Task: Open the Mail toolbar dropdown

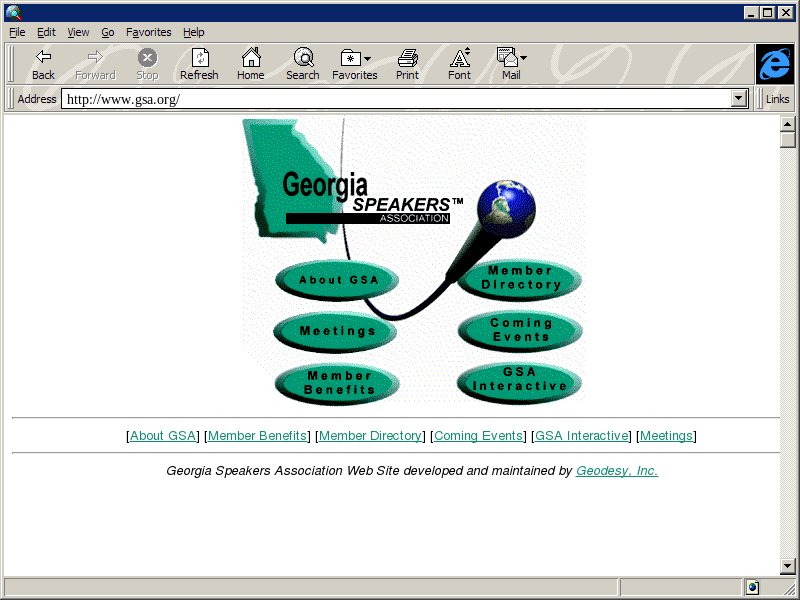Action: coord(511,64)
